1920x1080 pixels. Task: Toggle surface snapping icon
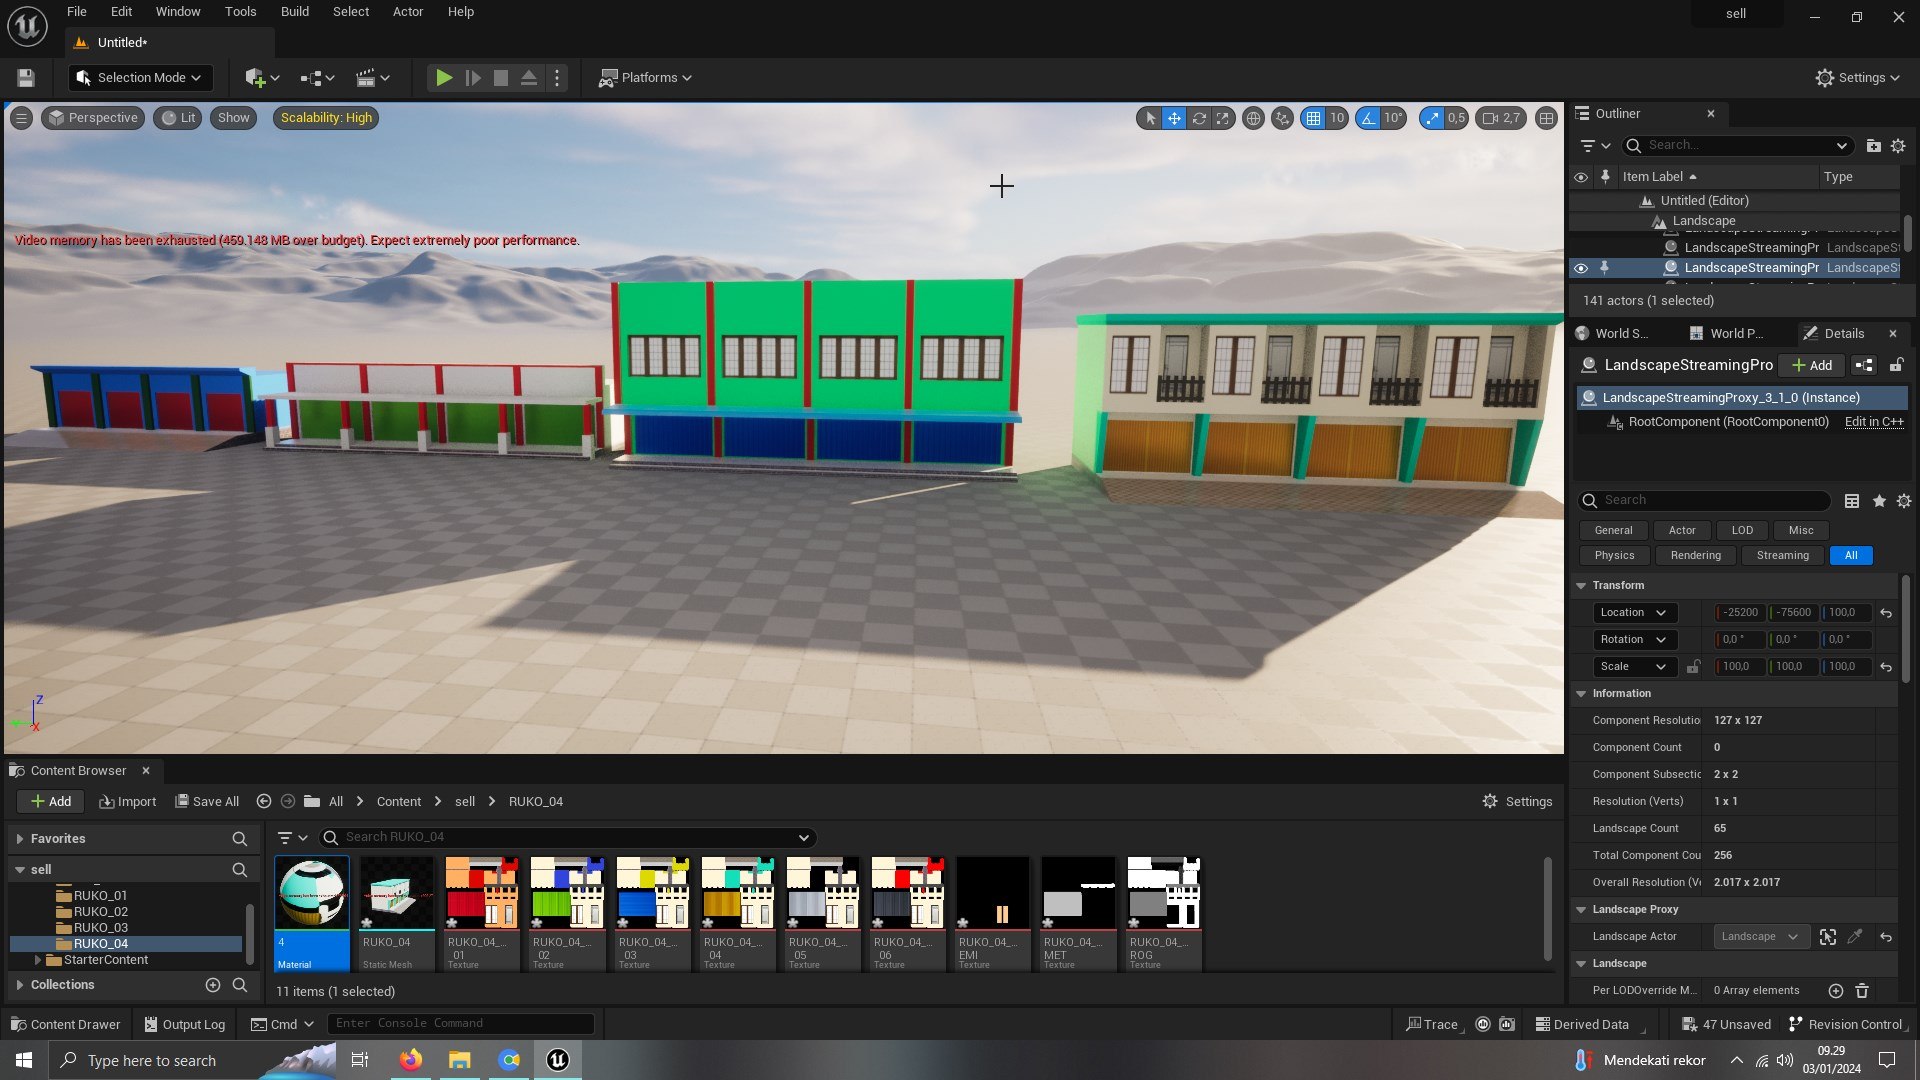[1282, 118]
